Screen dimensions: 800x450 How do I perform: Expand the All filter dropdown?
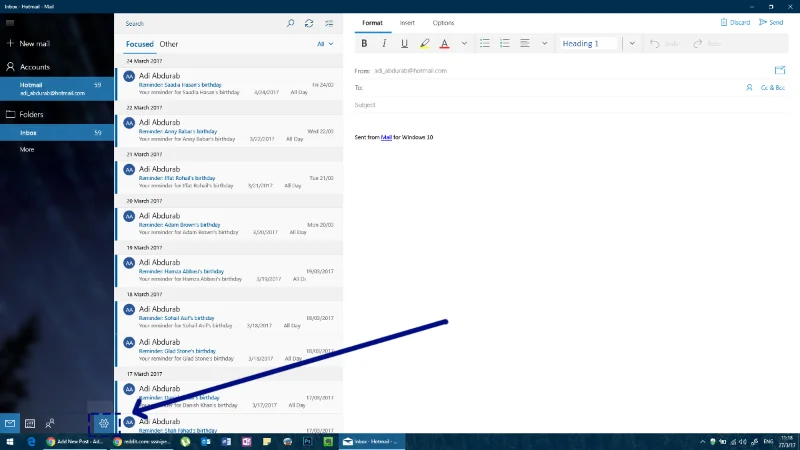tap(325, 44)
